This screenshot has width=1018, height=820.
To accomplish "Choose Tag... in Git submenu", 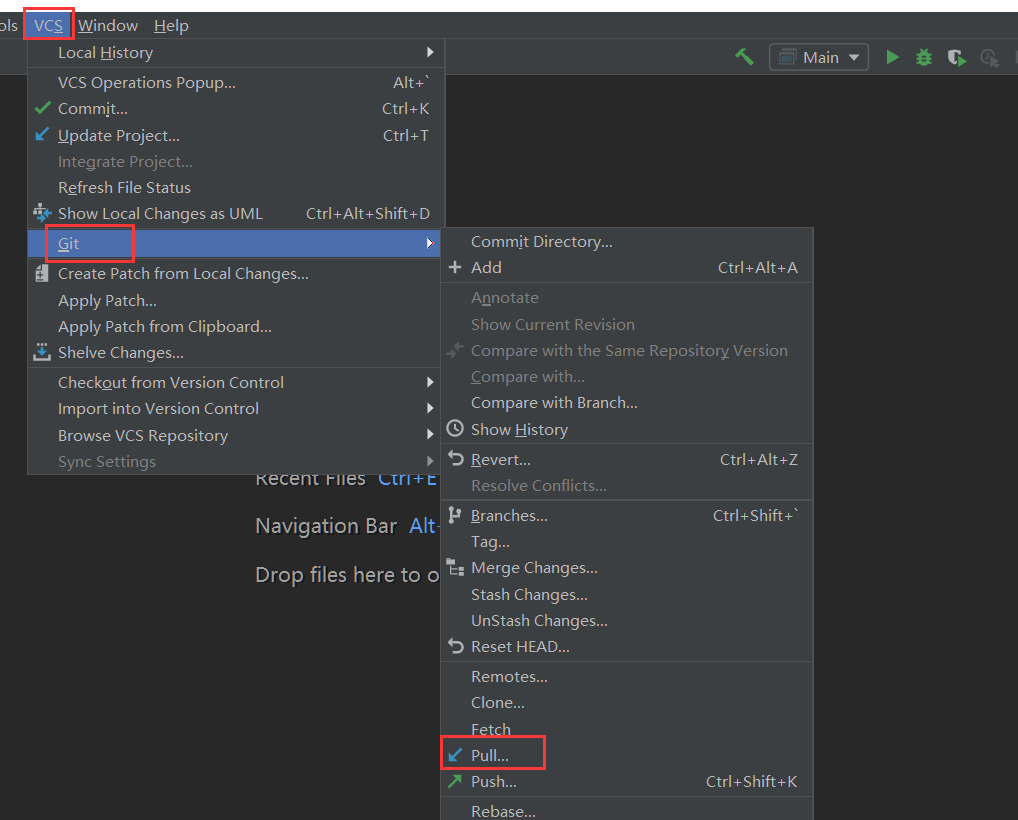I will (x=627, y=541).
